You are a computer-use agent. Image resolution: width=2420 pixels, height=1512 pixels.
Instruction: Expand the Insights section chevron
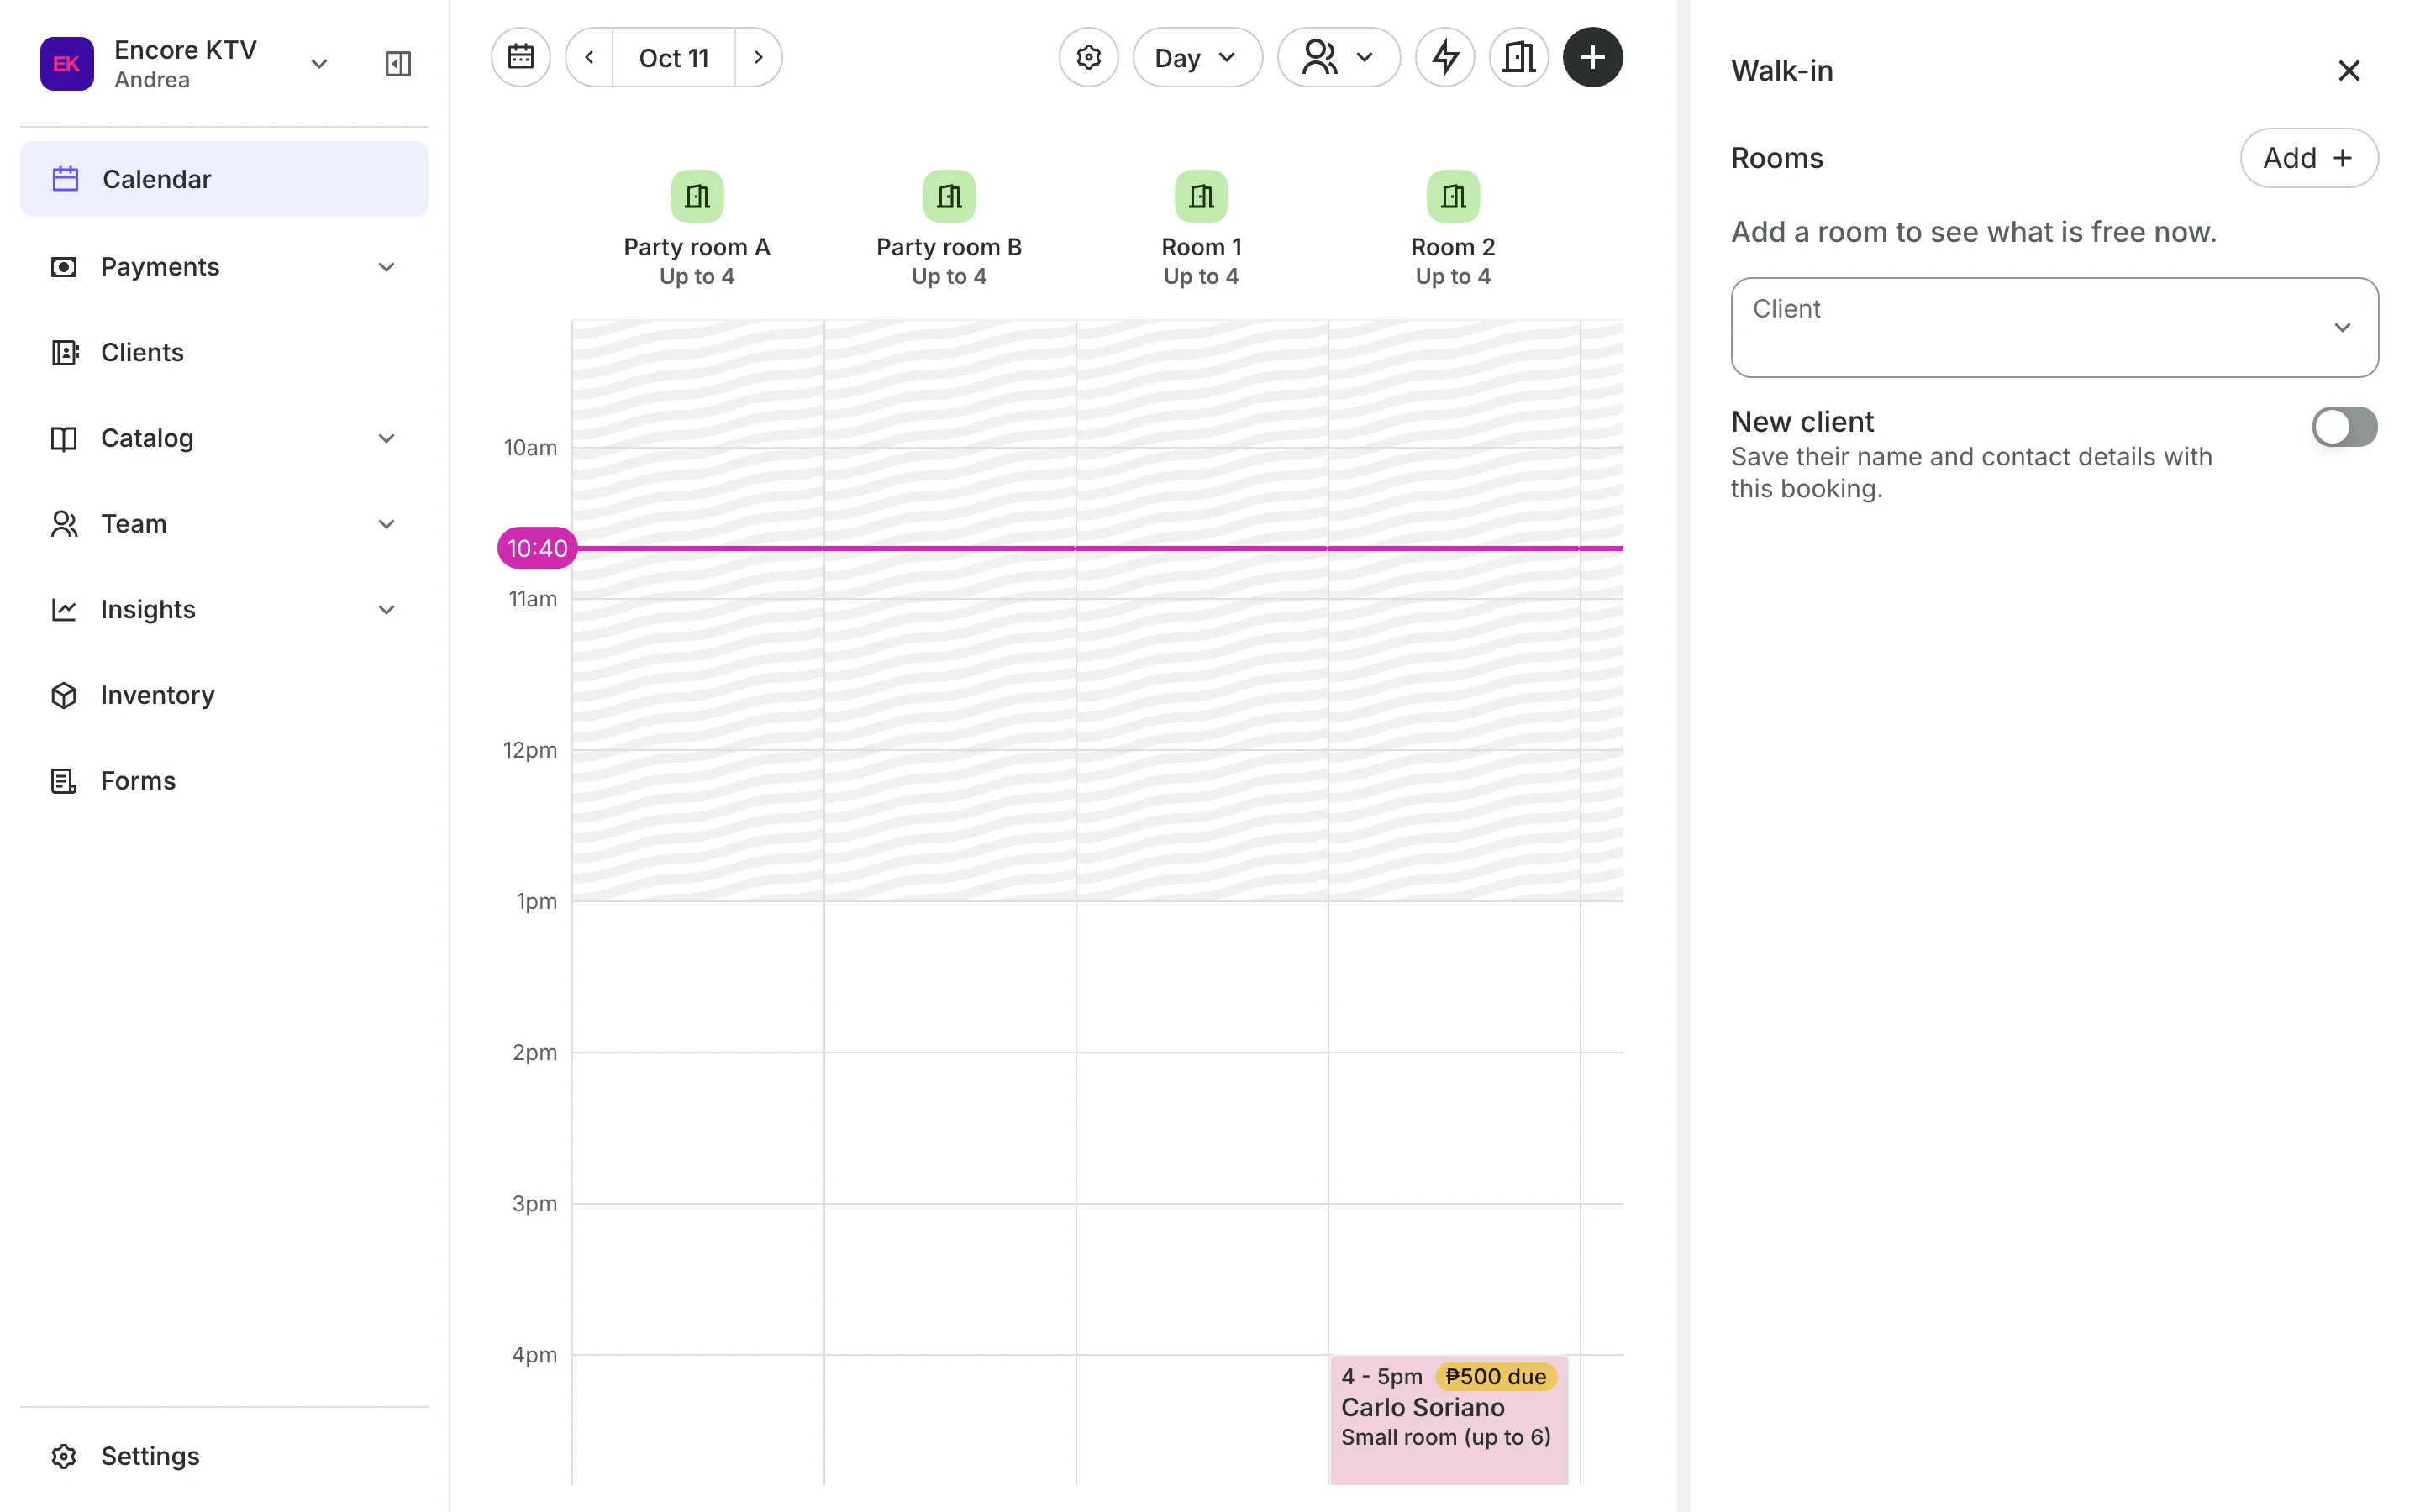coord(387,610)
